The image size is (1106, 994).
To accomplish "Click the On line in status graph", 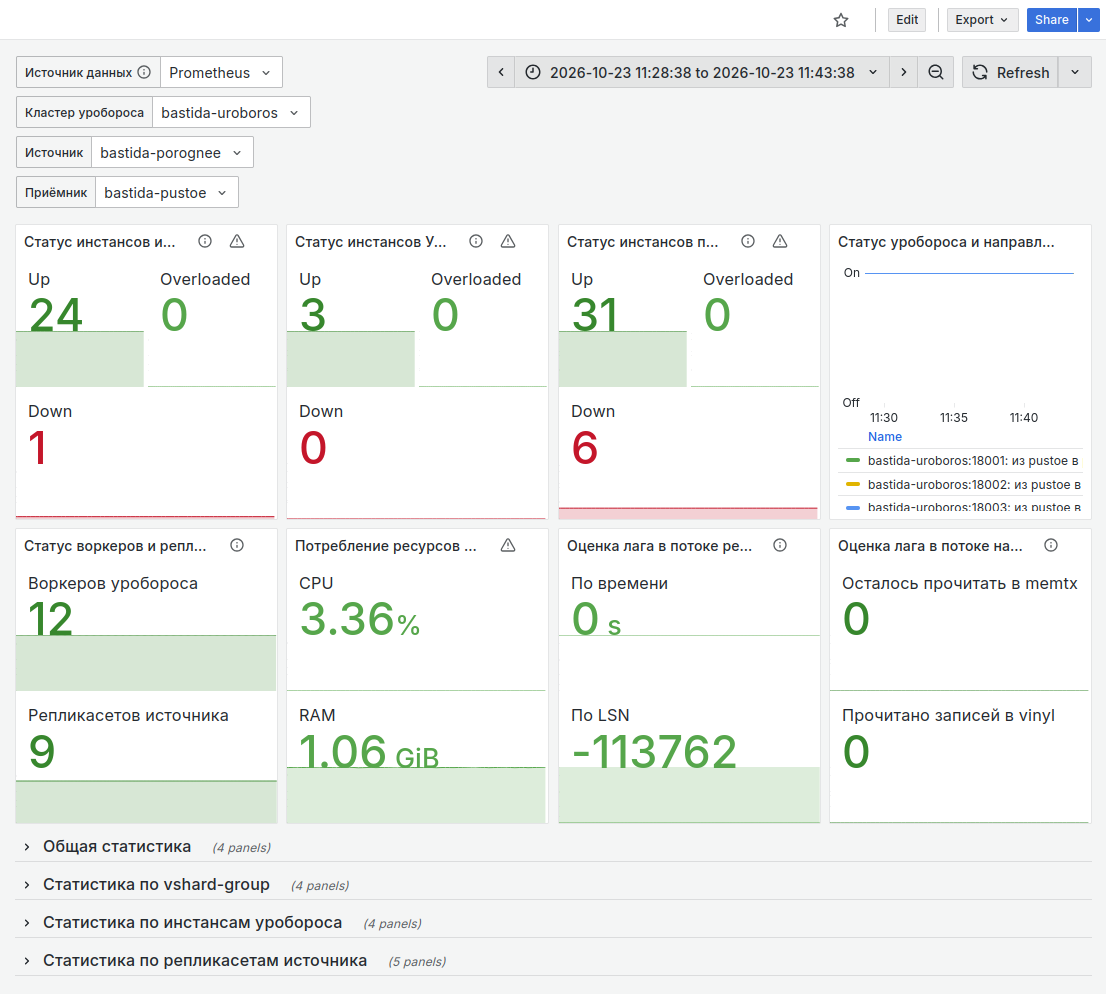I will [969, 273].
